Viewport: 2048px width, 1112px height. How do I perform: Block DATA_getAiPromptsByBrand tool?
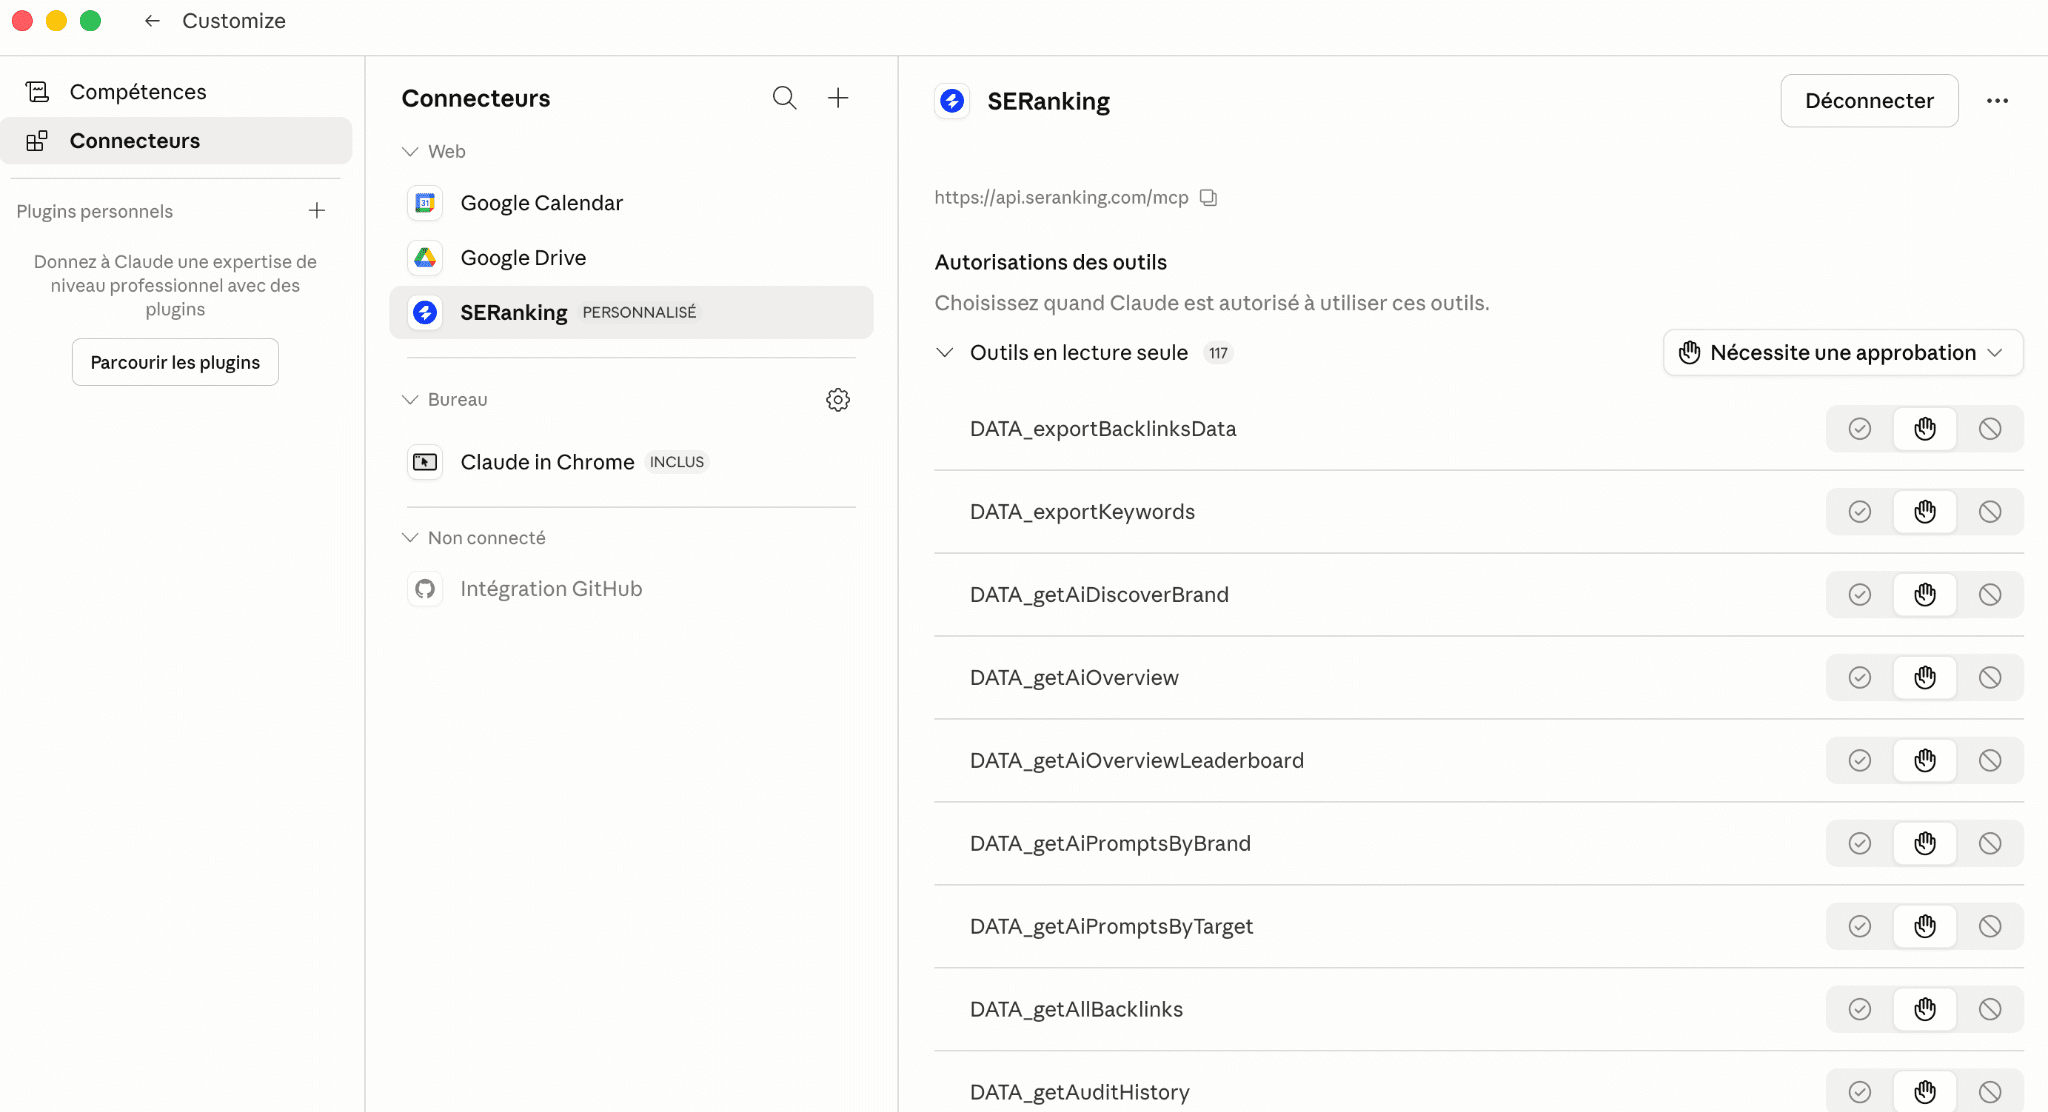1990,844
